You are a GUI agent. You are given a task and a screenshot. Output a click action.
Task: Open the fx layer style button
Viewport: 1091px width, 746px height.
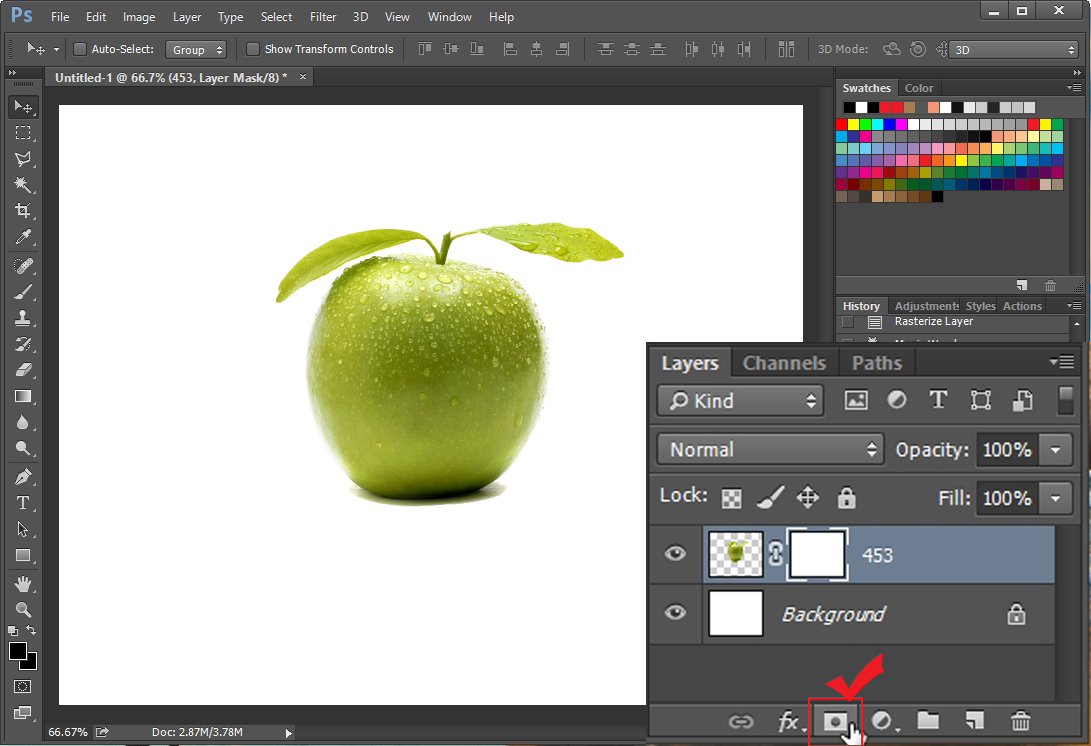[788, 722]
